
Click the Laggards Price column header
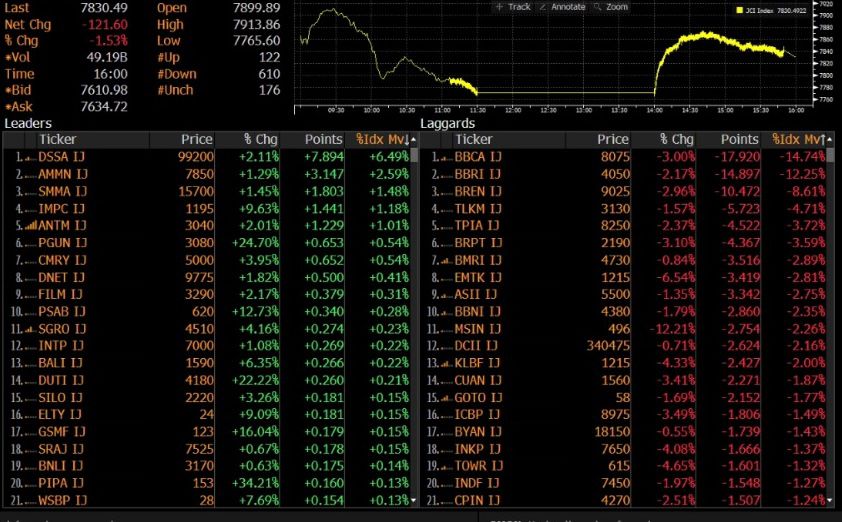point(613,140)
